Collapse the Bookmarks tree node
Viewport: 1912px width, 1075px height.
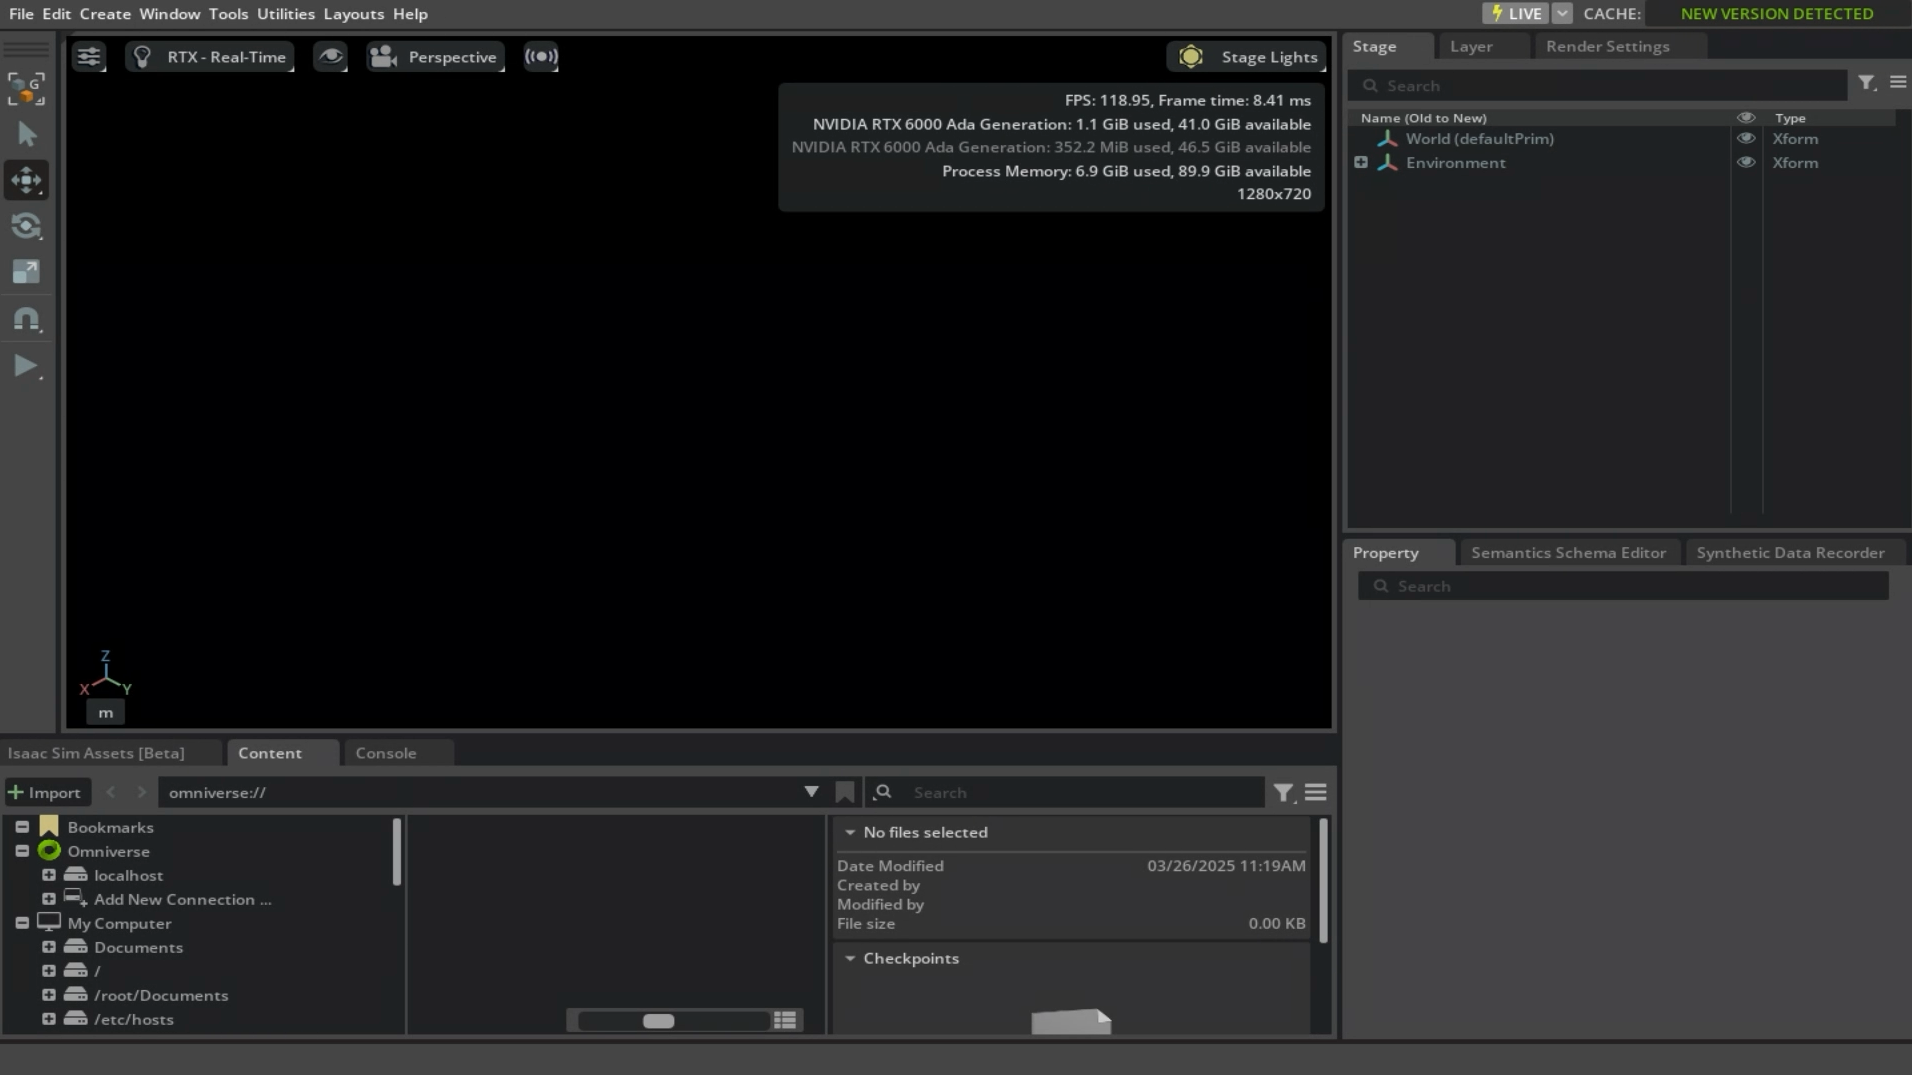[22, 827]
